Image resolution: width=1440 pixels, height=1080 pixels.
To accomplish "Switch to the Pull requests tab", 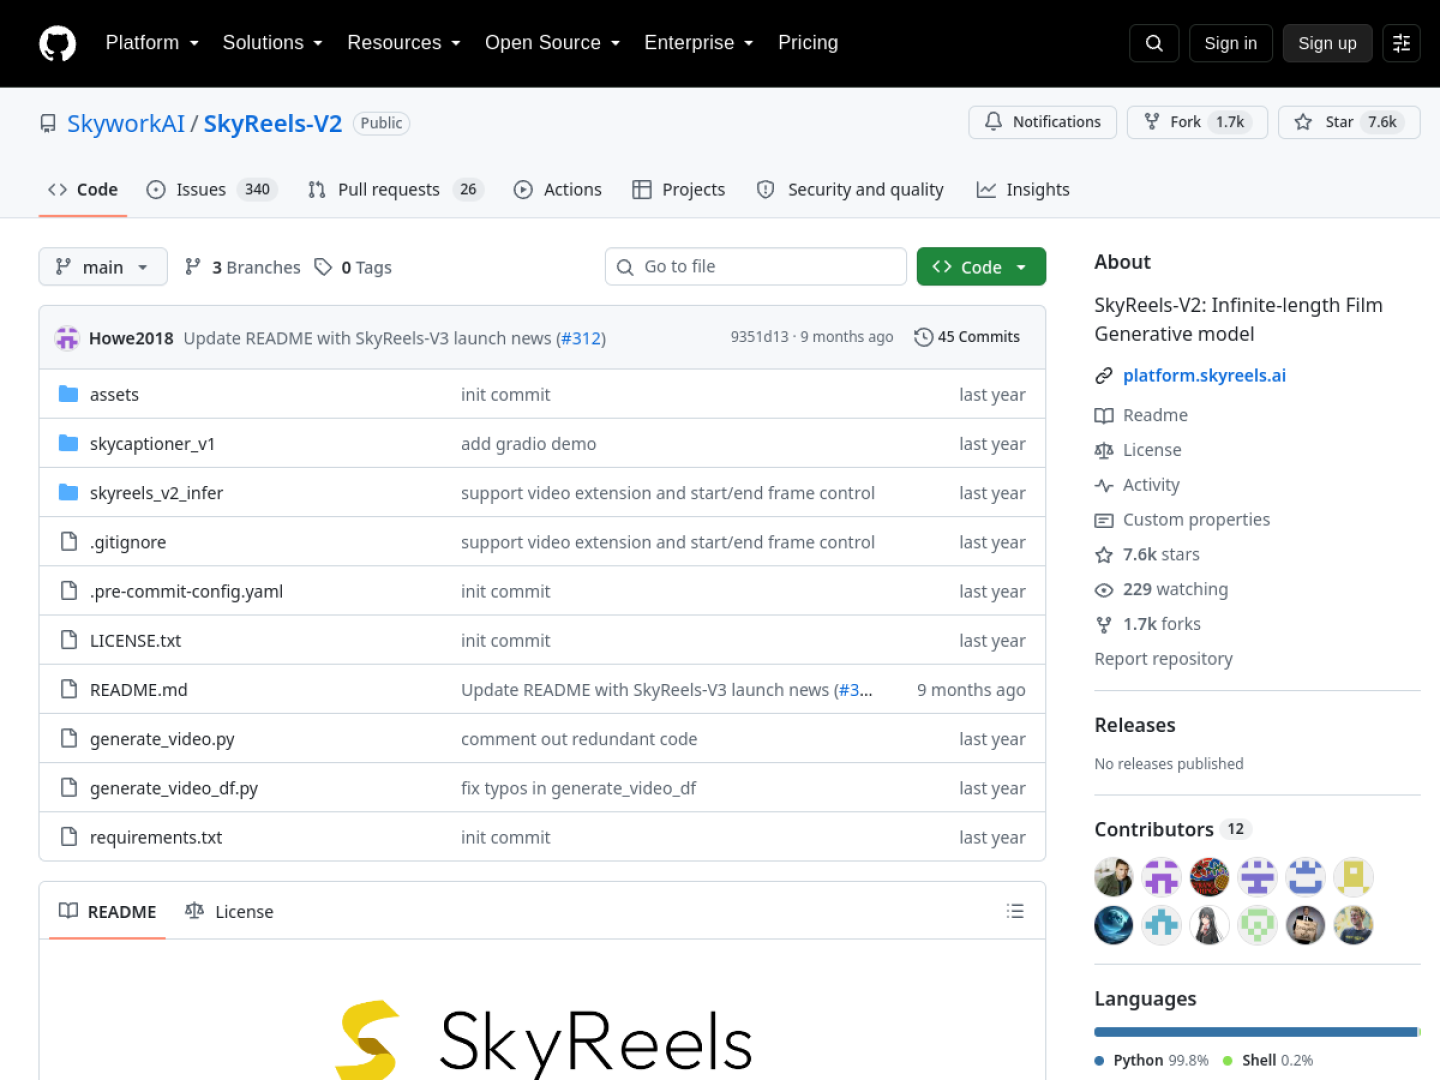I will point(396,189).
